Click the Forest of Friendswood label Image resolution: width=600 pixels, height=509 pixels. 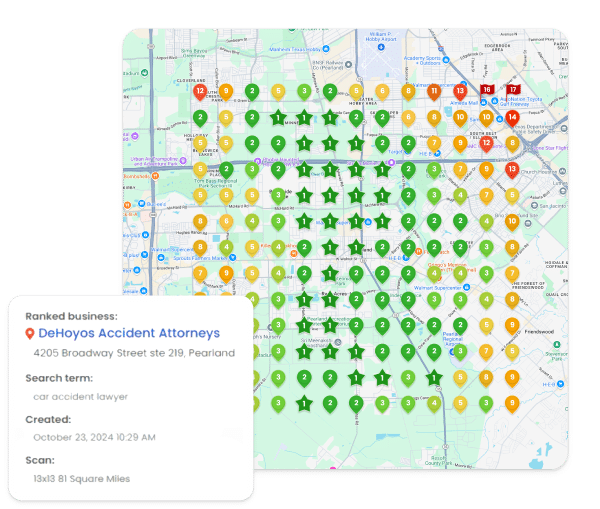(528, 285)
